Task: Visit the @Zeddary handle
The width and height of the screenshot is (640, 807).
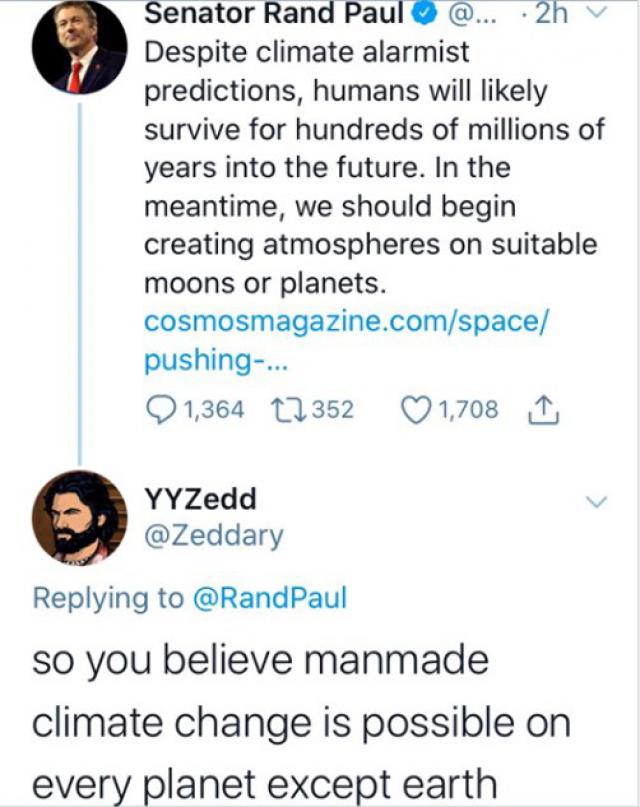Action: (x=214, y=535)
